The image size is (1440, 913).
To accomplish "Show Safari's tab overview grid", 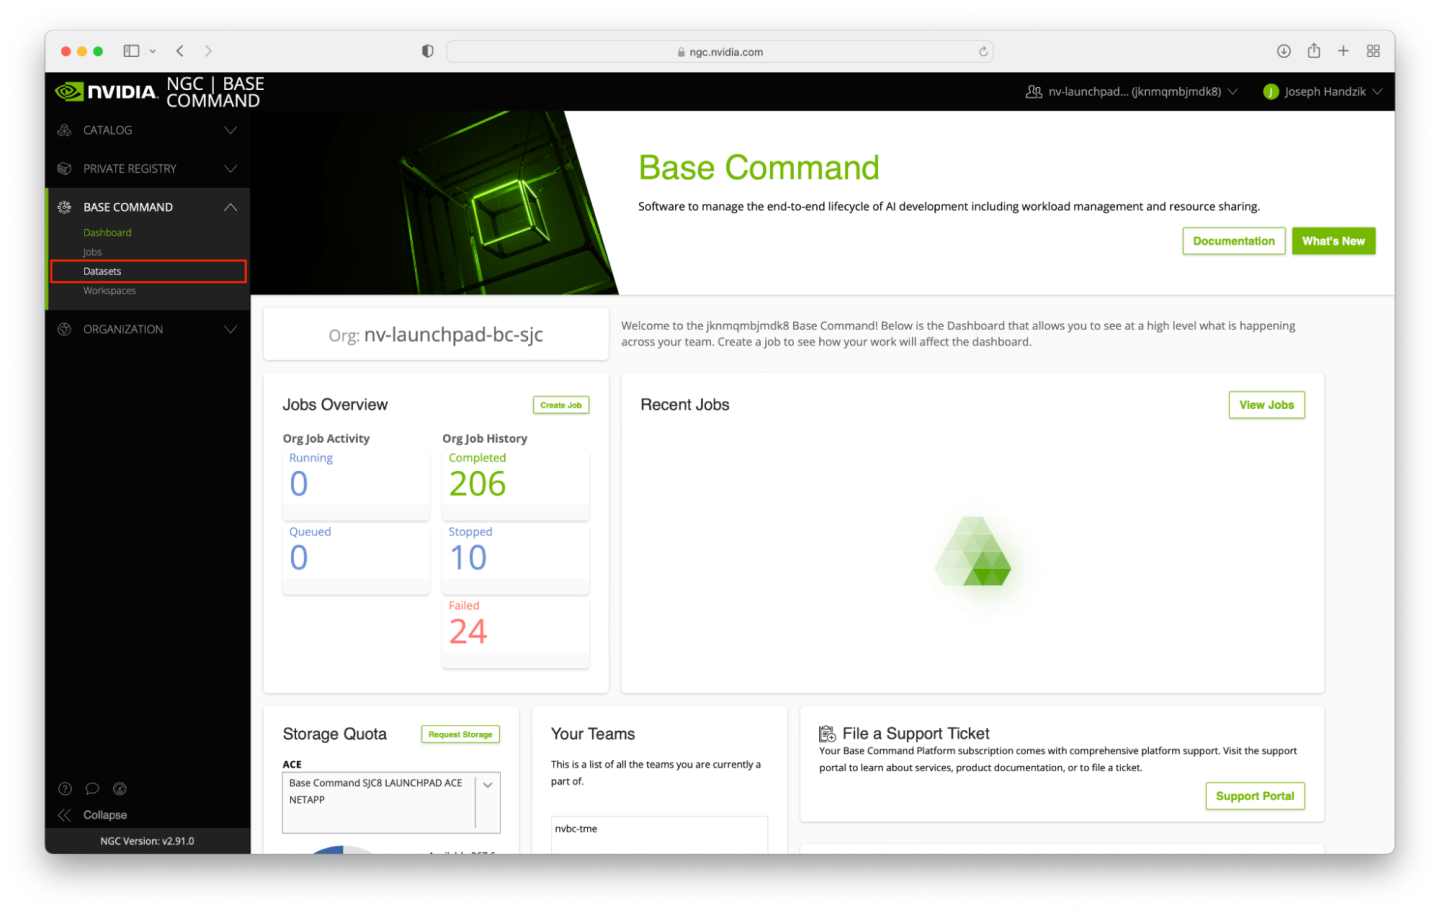I will point(1373,51).
